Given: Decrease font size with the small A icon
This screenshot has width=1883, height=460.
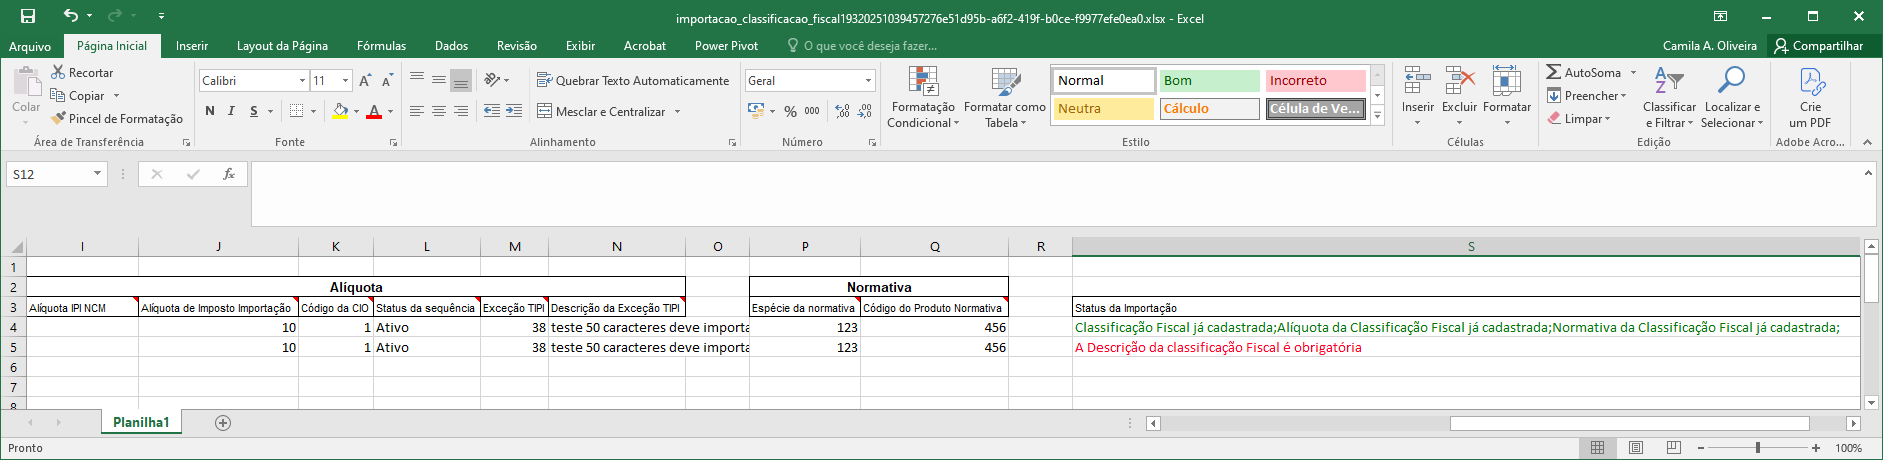Looking at the screenshot, I should point(386,81).
